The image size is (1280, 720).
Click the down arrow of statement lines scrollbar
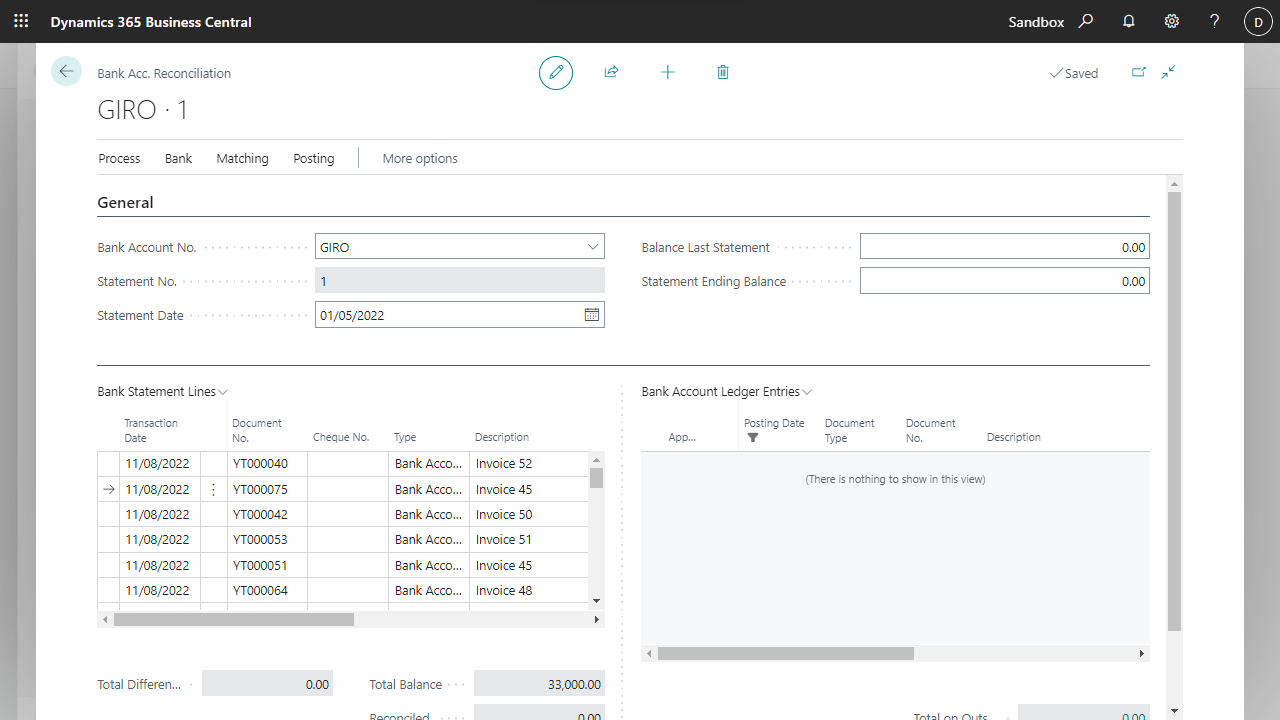tap(597, 600)
